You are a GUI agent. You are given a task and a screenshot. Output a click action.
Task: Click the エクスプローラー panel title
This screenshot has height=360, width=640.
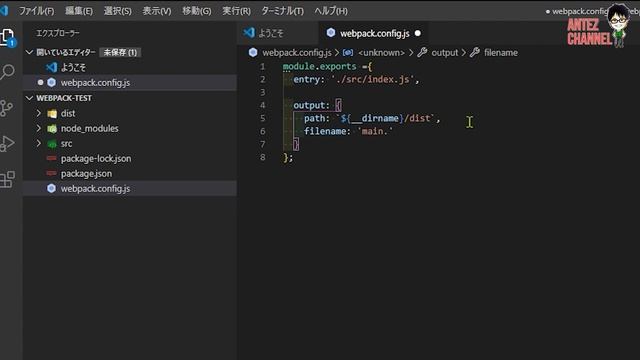click(x=58, y=33)
